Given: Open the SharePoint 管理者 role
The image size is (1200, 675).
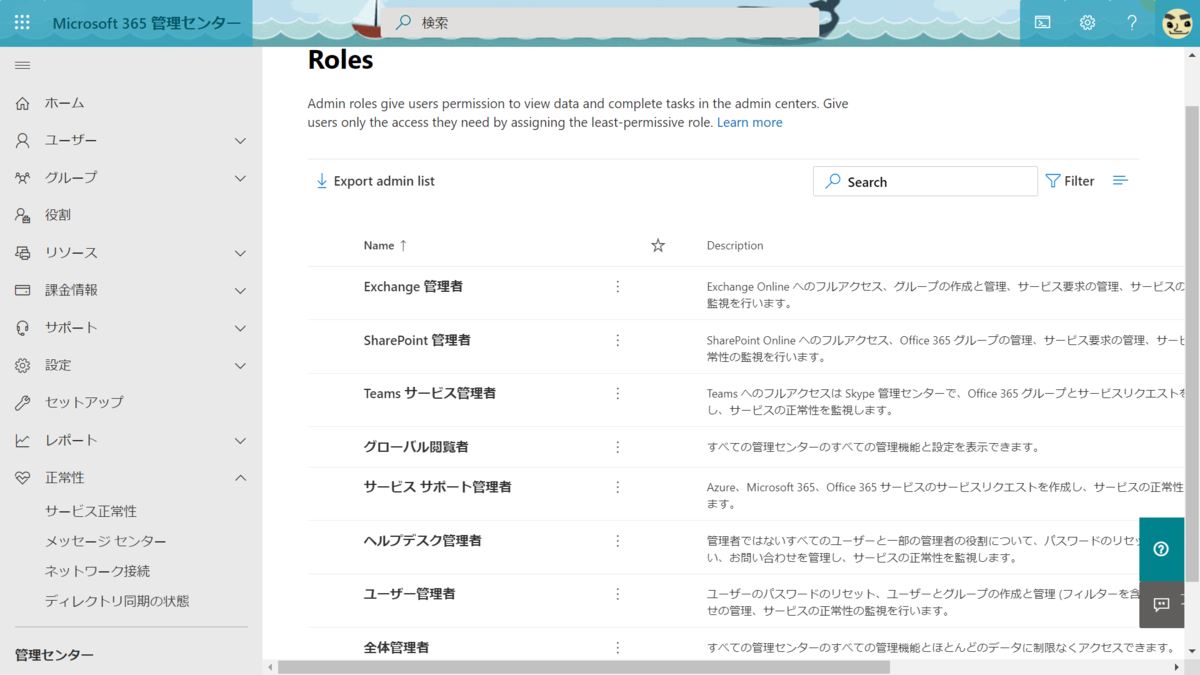Looking at the screenshot, I should (x=417, y=340).
